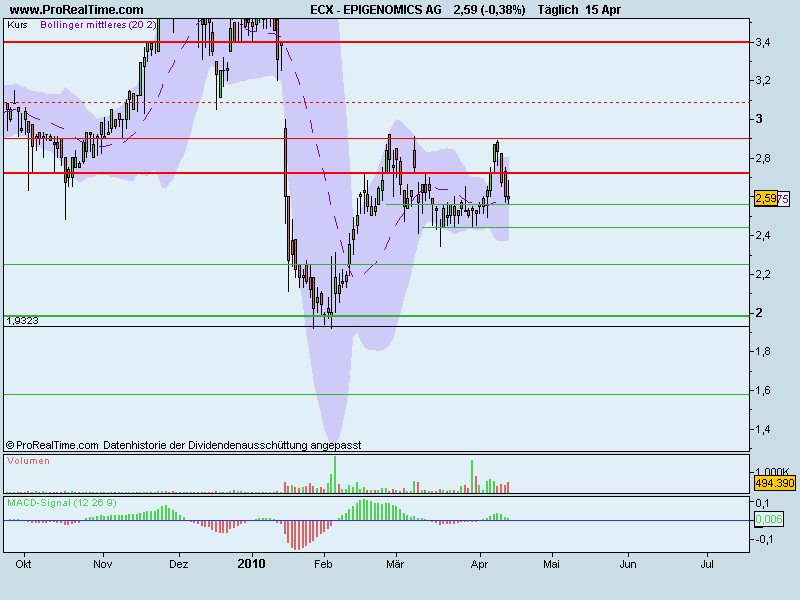Toggle the MACD-Signal (12 26 9) indicator

coord(62,504)
